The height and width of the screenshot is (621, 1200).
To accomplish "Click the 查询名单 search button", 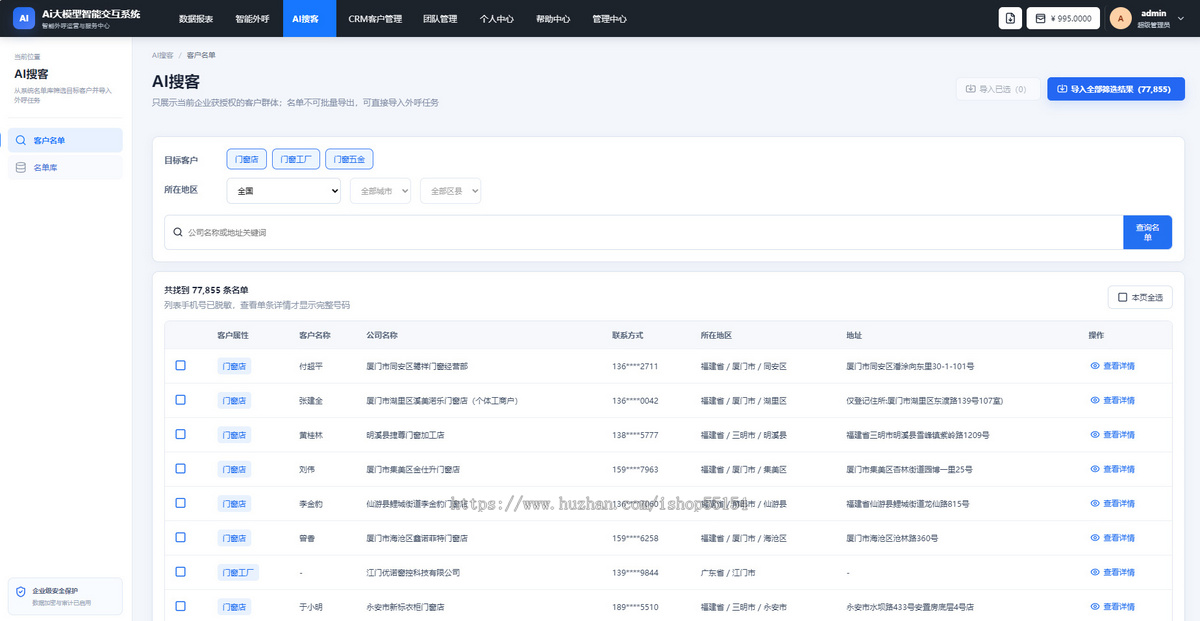I will pyautogui.click(x=1148, y=232).
